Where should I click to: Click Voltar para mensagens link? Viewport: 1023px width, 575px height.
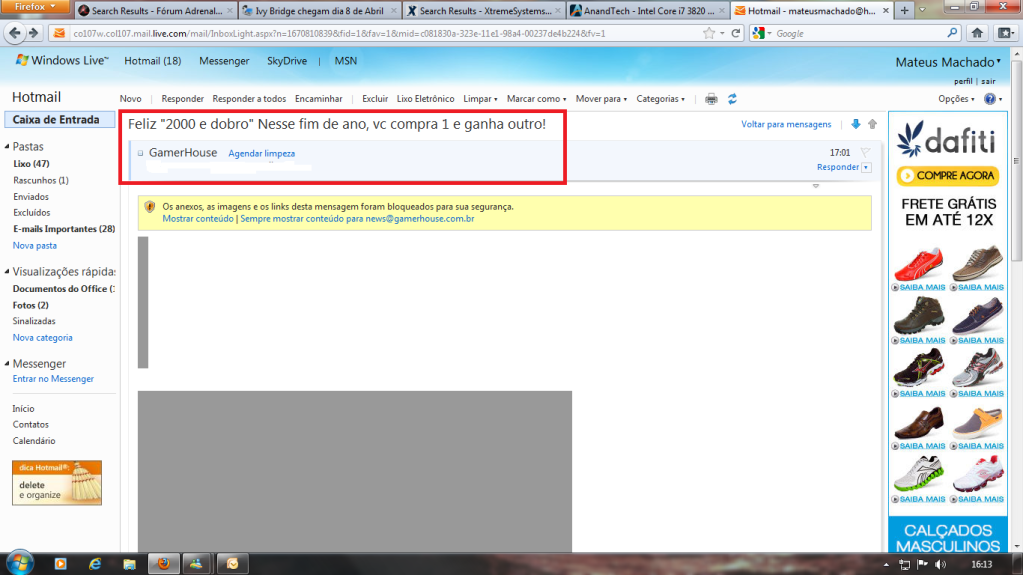[x=786, y=124]
